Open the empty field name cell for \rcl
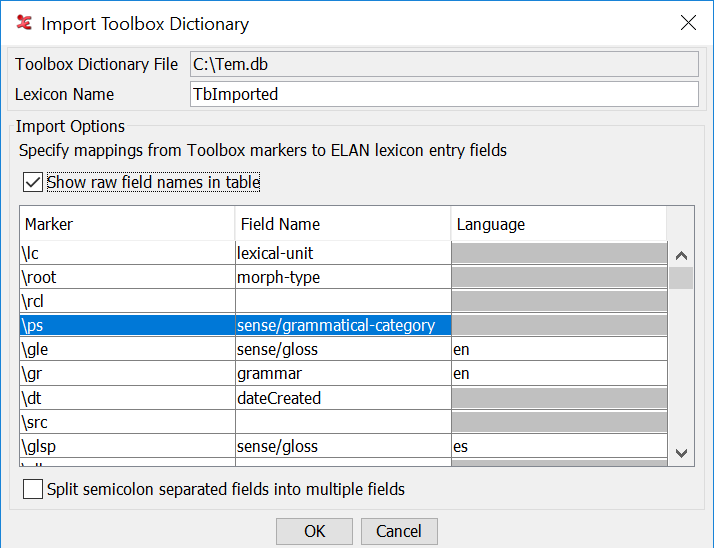The width and height of the screenshot is (714, 548). (342, 301)
